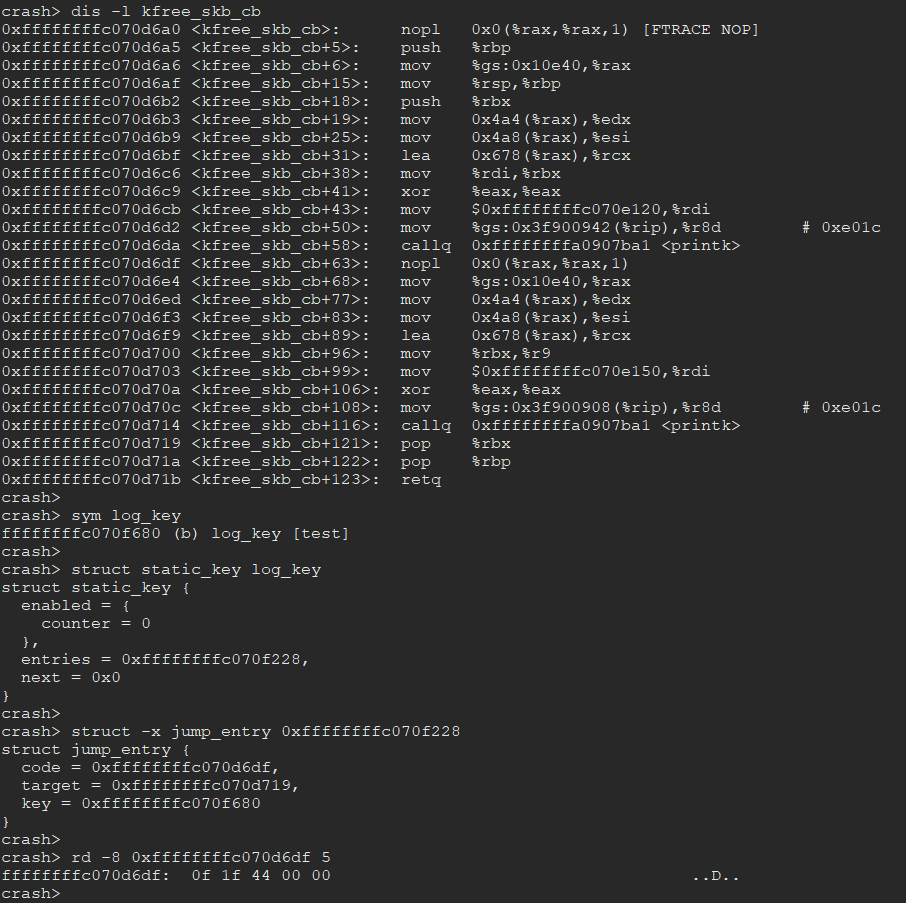906x903 pixels.
Task: Click the 'struct static_key log_key' command
Action: click(196, 570)
